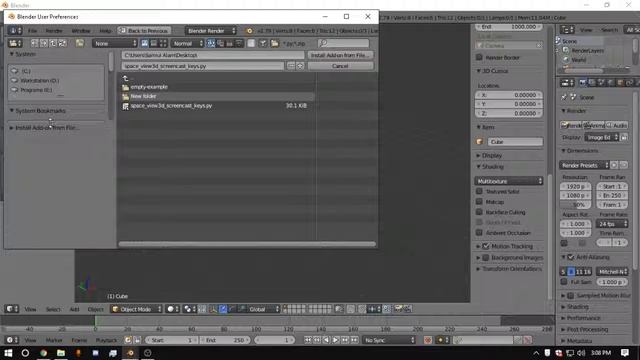
Task: Click the thumbnail display mode icon
Action: [x=163, y=43]
